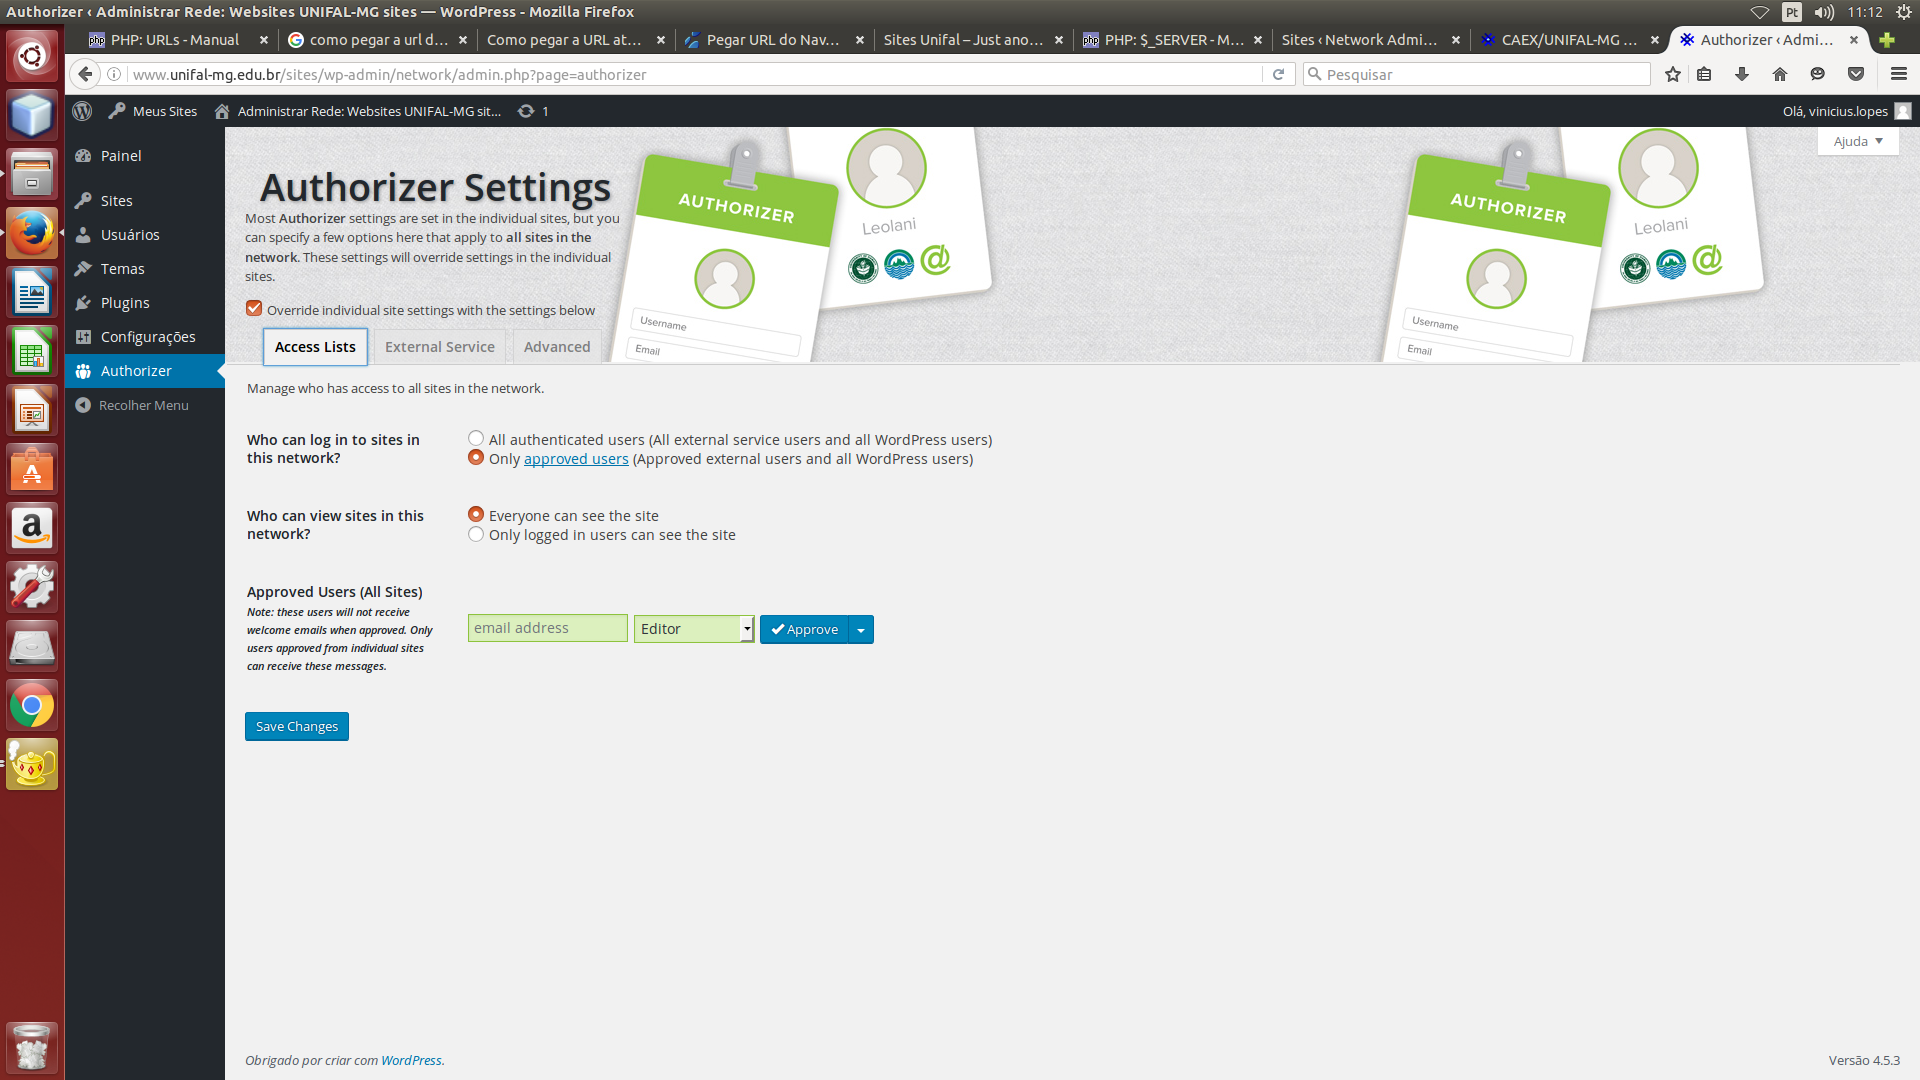Collapse menu with Recolher Menu
1920x1080 pixels.
point(145,405)
